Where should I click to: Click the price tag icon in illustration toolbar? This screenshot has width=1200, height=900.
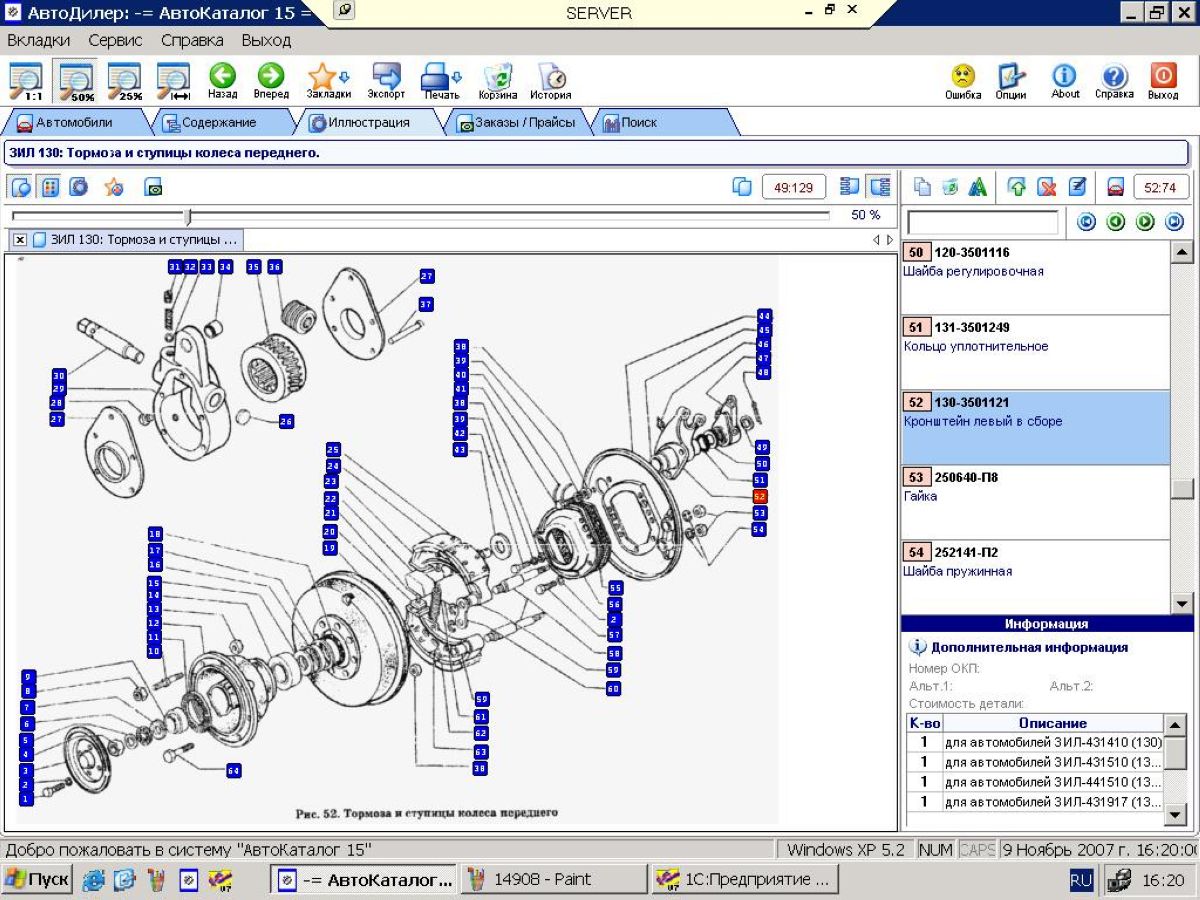[153, 187]
